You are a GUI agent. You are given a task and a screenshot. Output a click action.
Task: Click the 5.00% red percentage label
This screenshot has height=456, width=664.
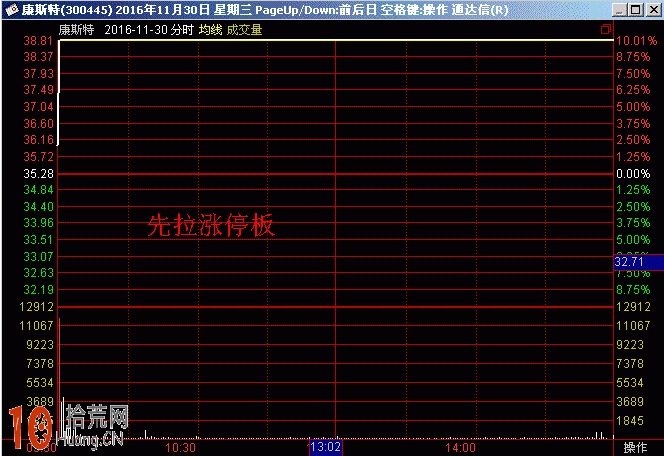pyautogui.click(x=633, y=107)
